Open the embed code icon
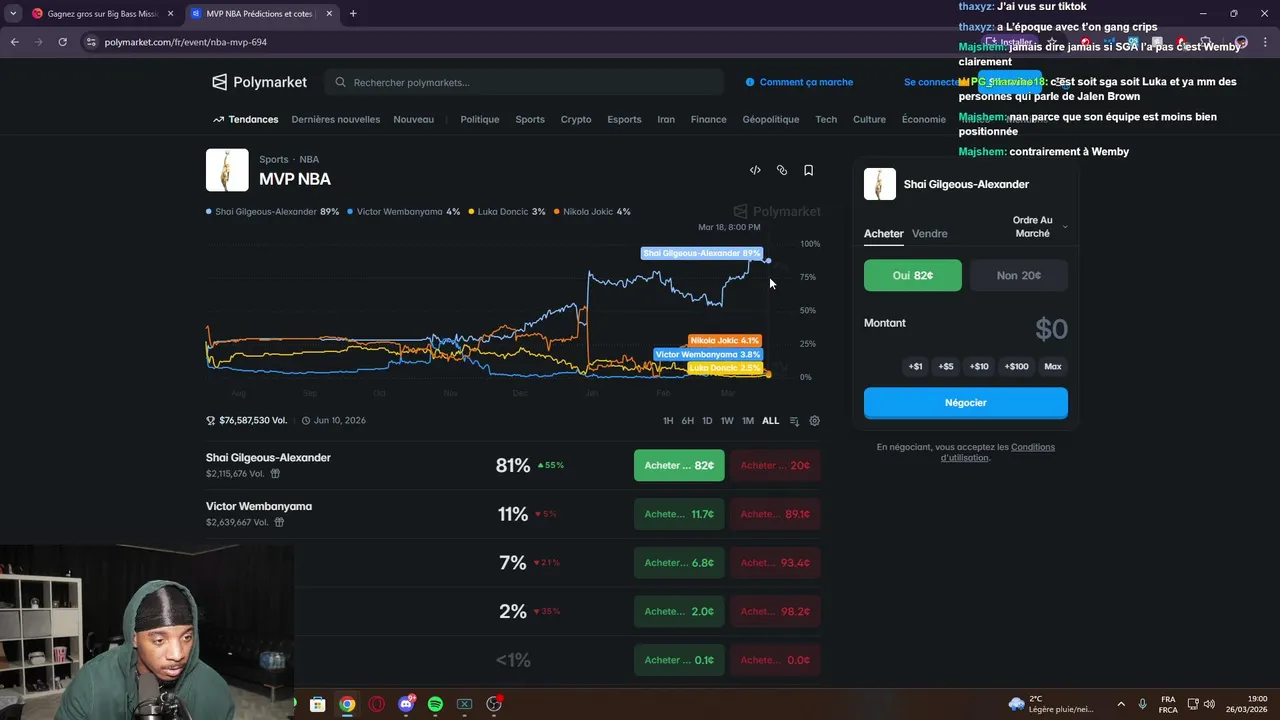 click(x=755, y=170)
